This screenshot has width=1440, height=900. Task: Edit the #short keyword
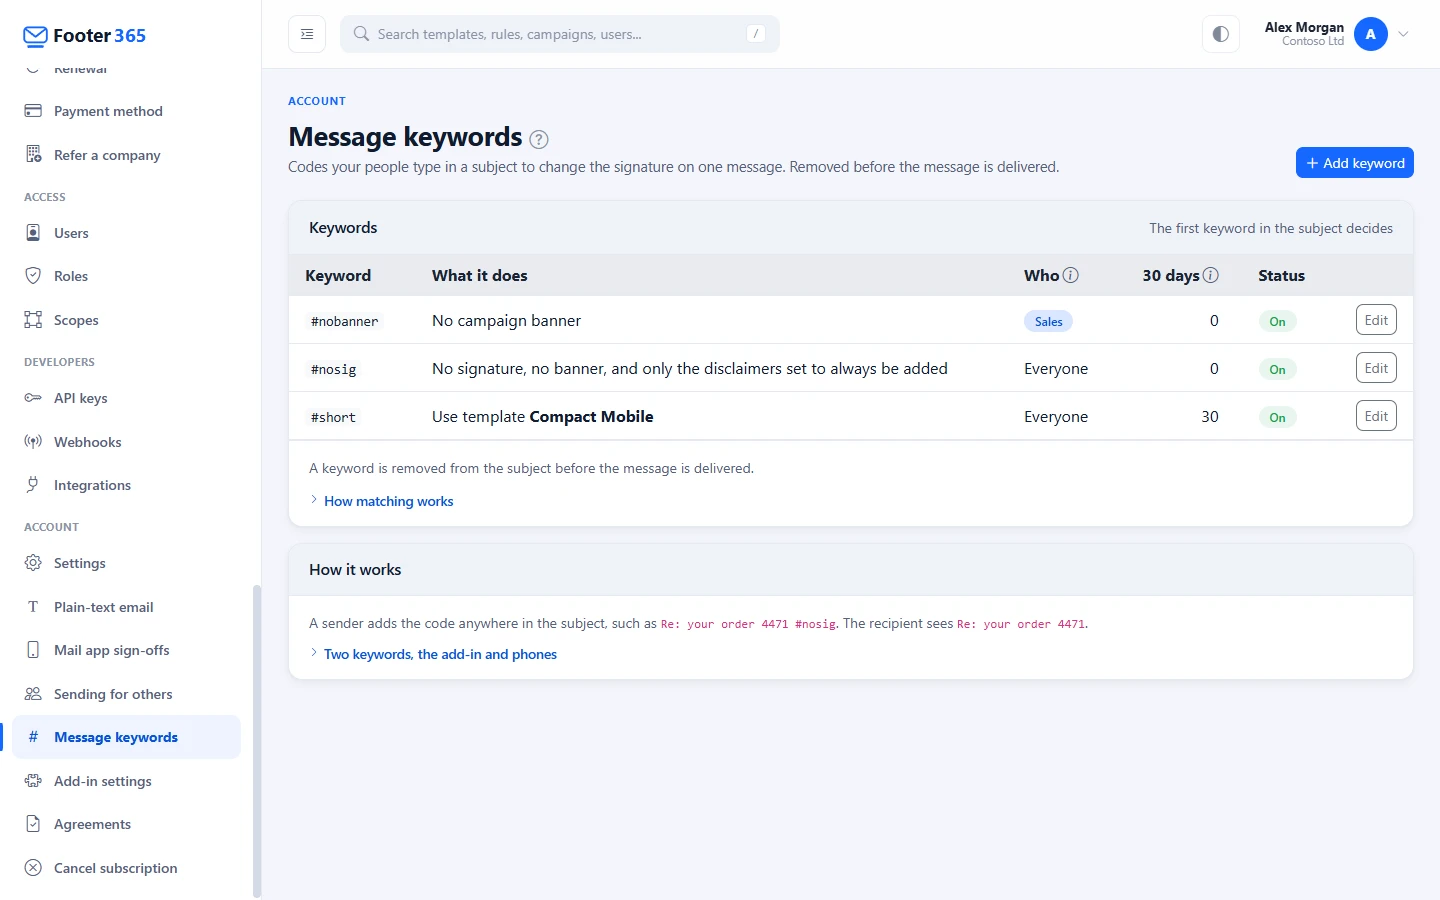[1376, 416]
